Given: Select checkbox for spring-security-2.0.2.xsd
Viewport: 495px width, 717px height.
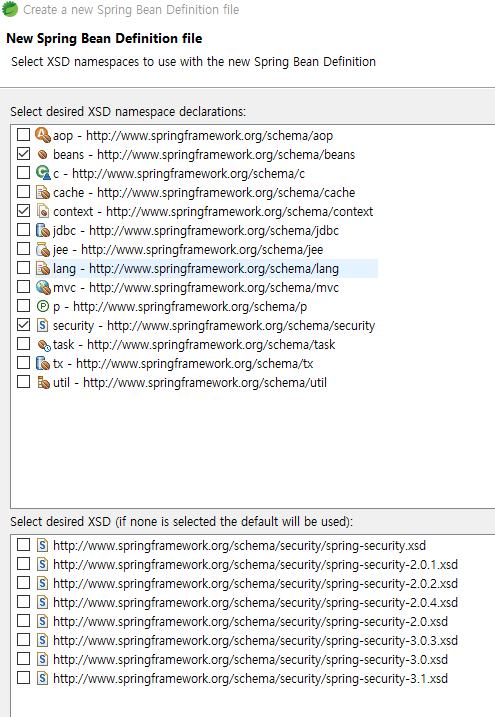Looking at the screenshot, I should coord(23,583).
